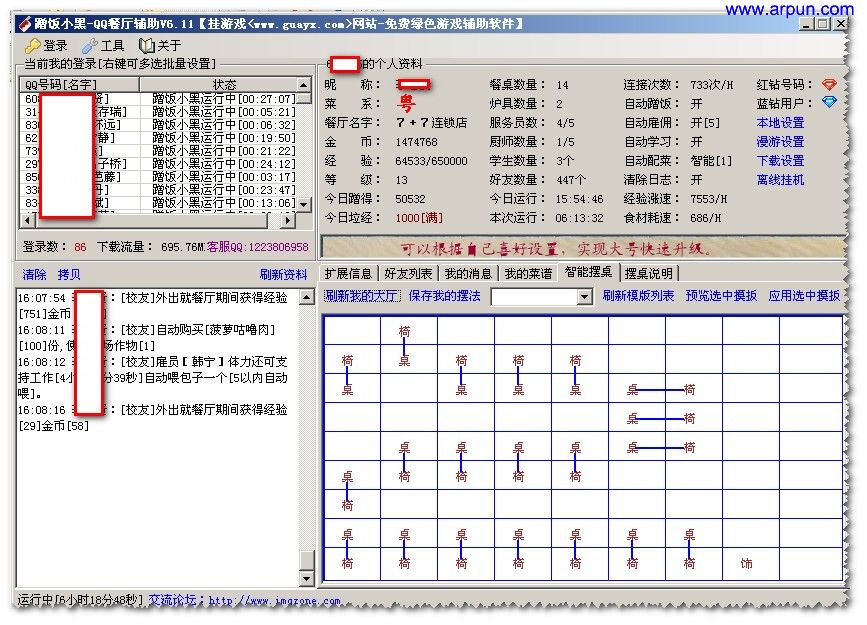867x625 pixels.
Task: Open the 登录 login menu
Action: point(47,45)
